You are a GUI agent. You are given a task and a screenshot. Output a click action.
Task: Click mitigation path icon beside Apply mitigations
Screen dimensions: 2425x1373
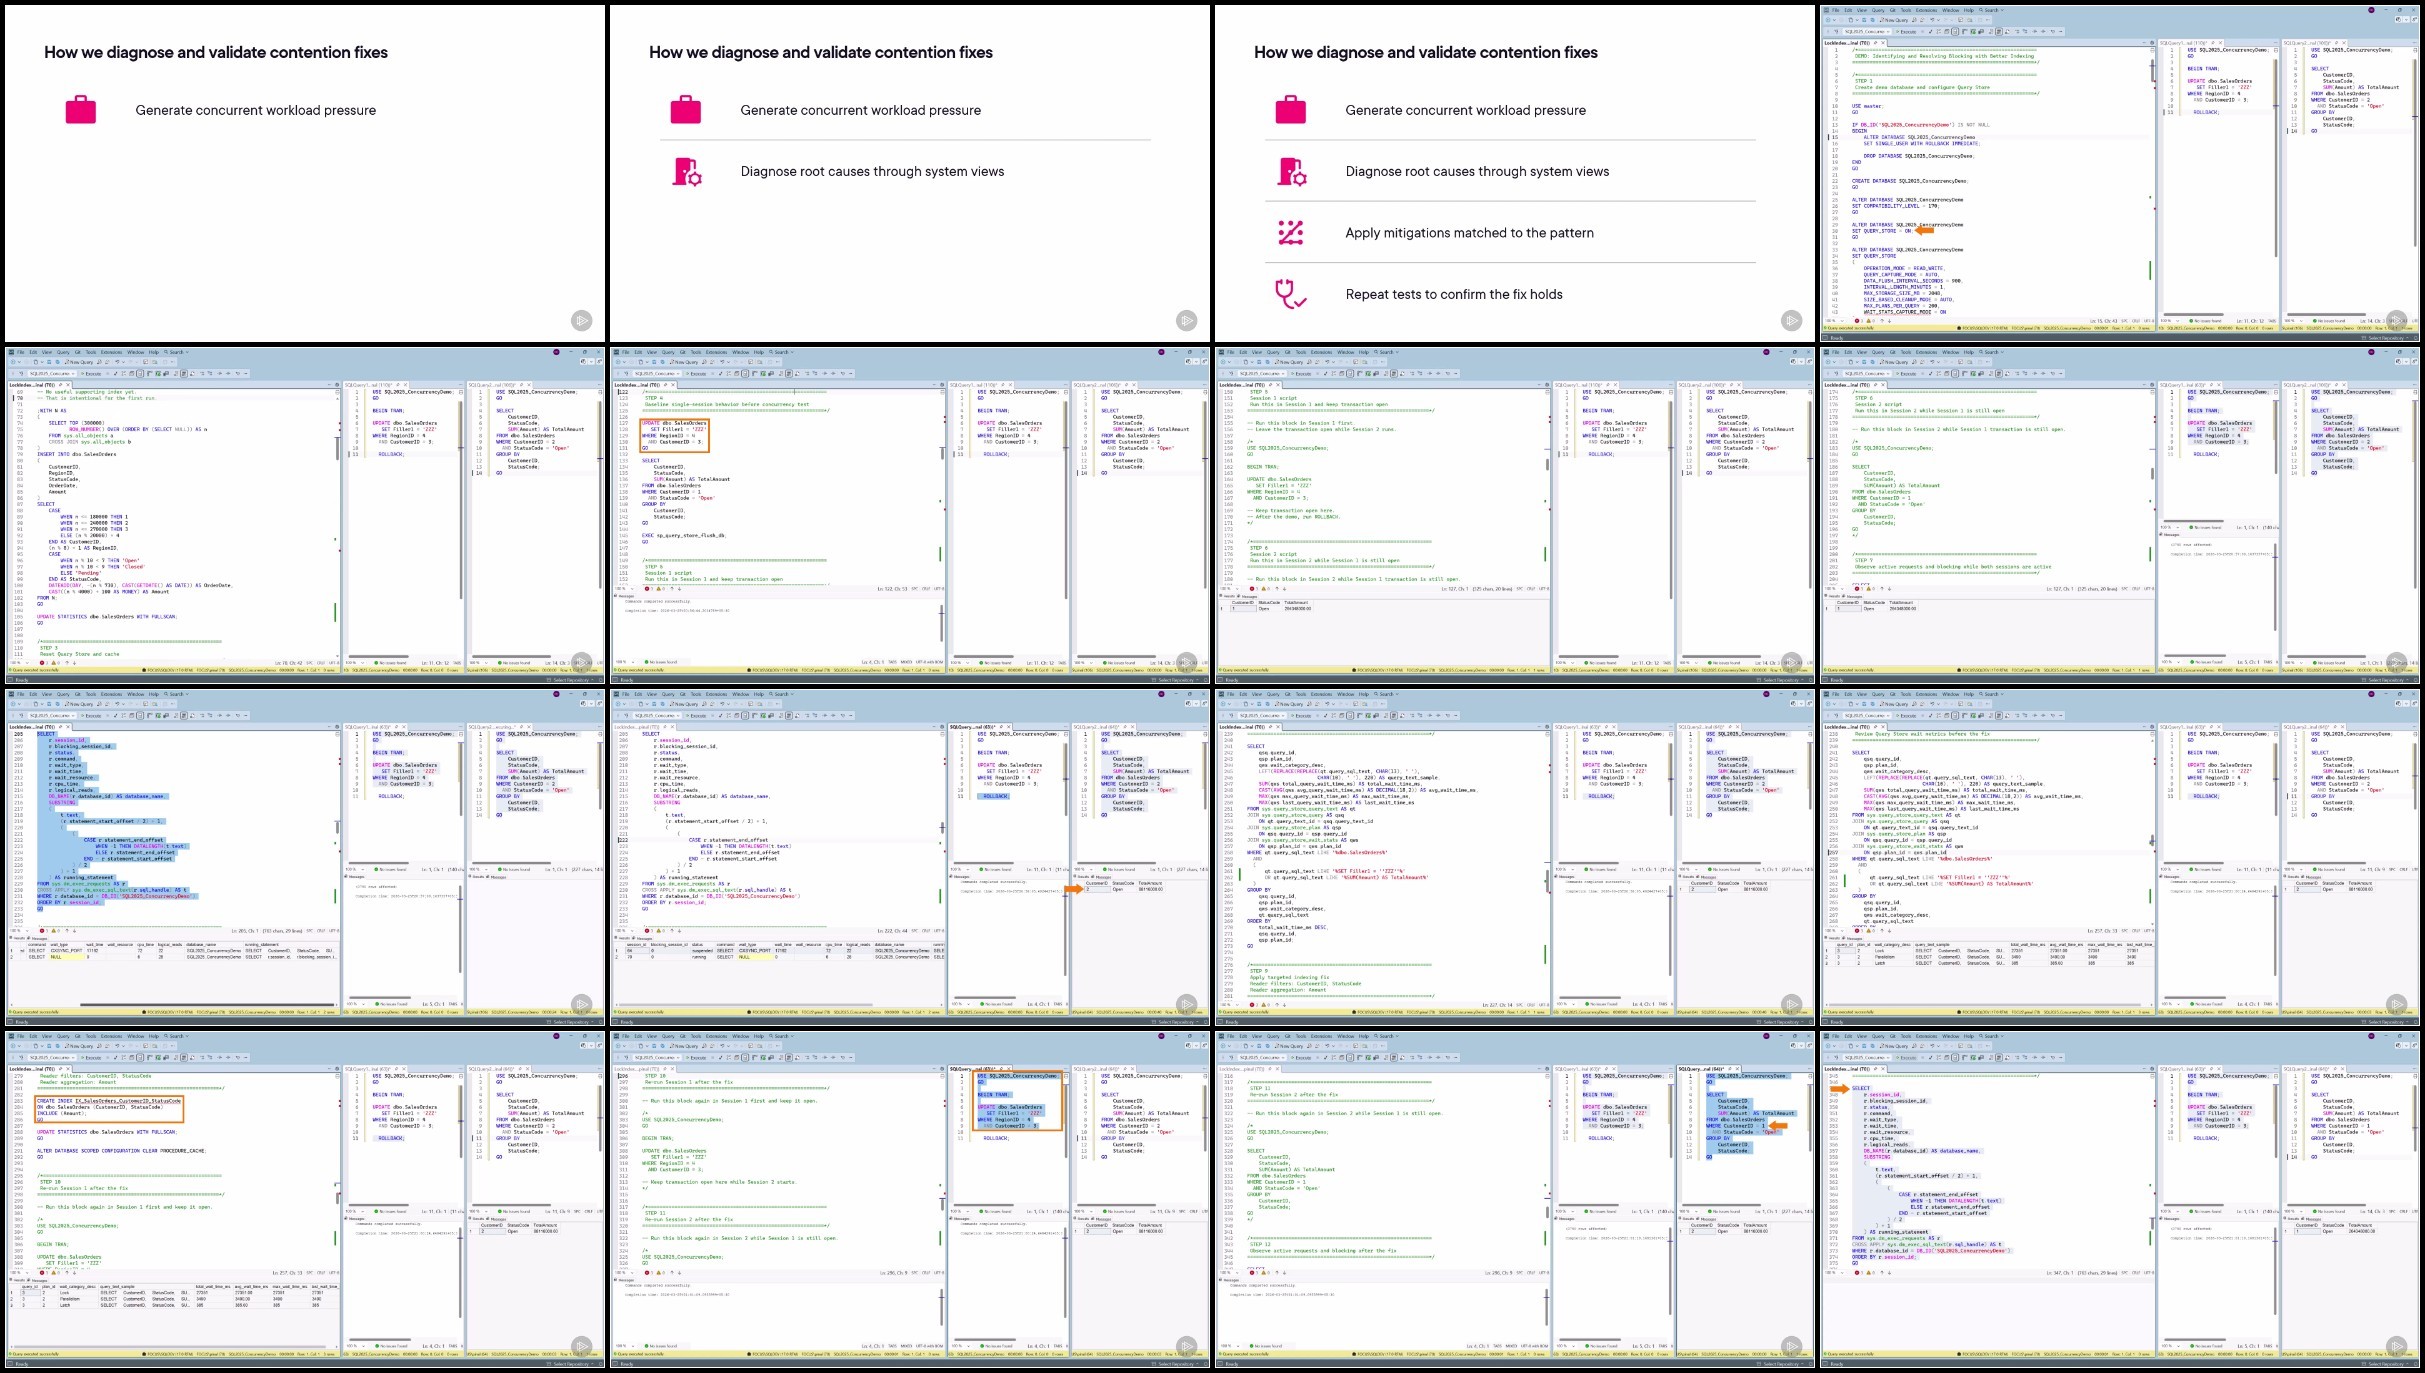(1290, 232)
